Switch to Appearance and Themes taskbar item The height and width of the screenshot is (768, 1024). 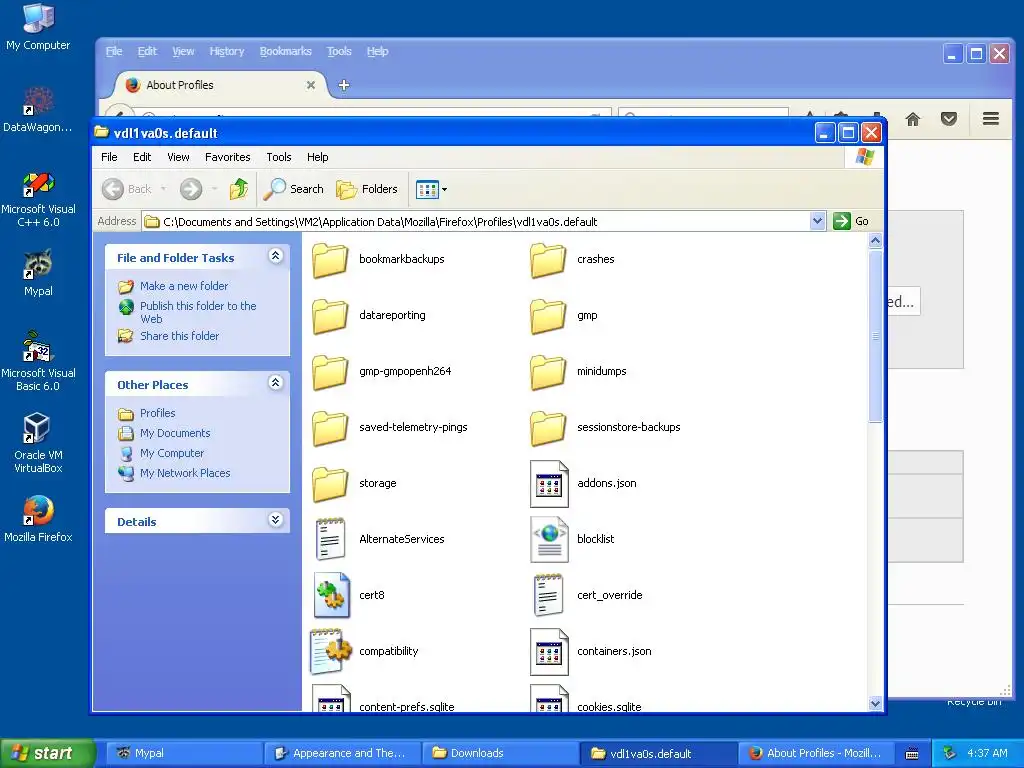pyautogui.click(x=342, y=754)
